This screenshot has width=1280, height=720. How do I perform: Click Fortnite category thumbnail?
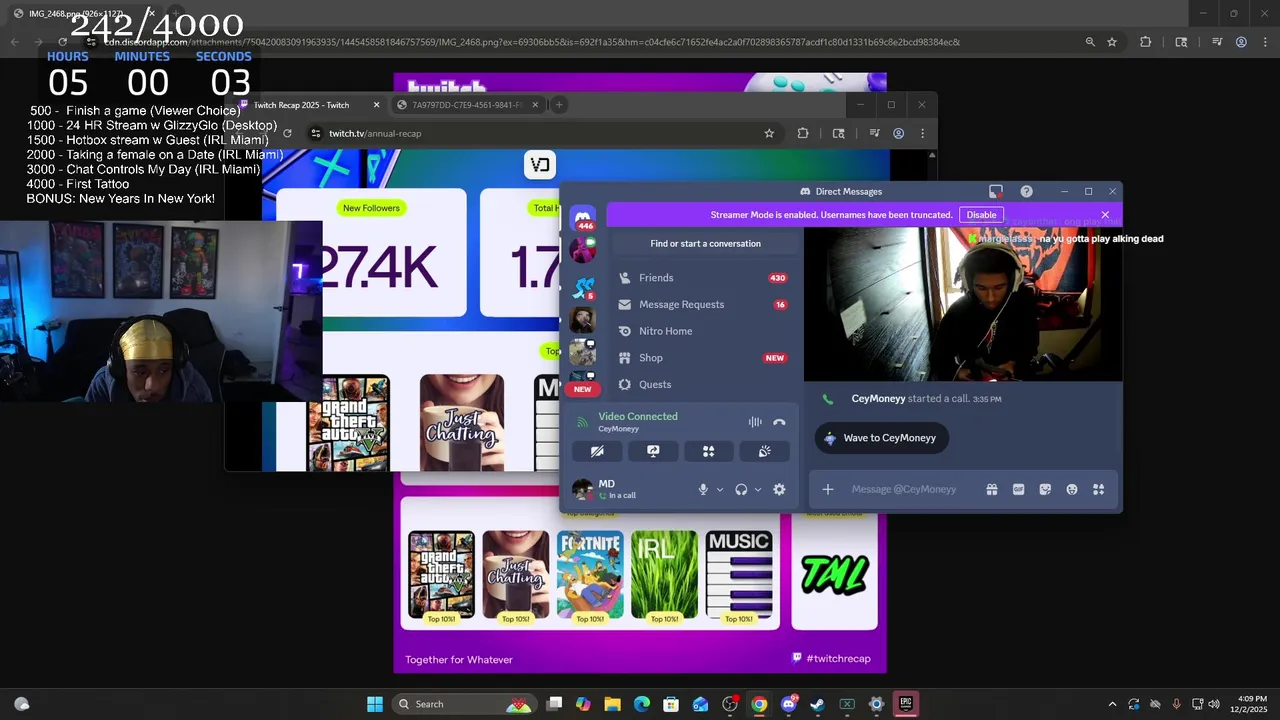tap(590, 575)
